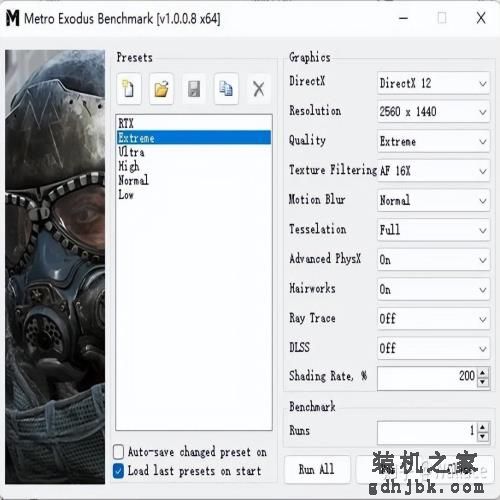This screenshot has height=500, width=500.
Task: Open the Resolution 2560 x 1440 dropdown
Action: (433, 112)
